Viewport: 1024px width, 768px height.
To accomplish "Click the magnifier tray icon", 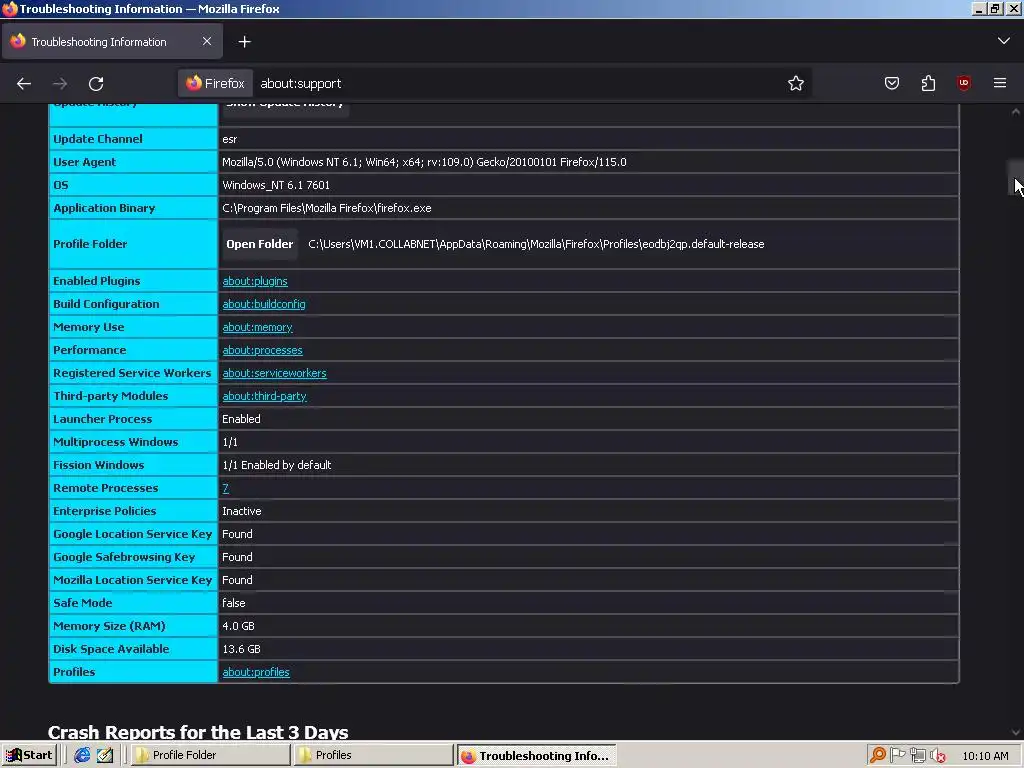I will click(878, 756).
